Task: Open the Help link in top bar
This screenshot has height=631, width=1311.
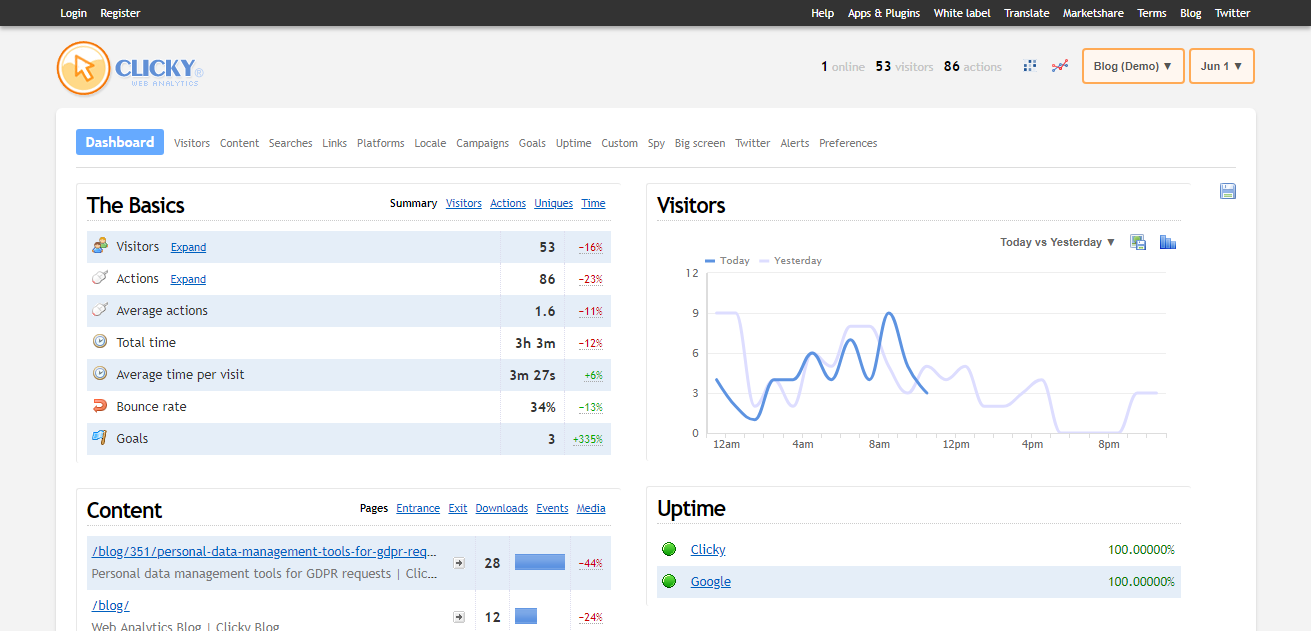Action: tap(823, 13)
